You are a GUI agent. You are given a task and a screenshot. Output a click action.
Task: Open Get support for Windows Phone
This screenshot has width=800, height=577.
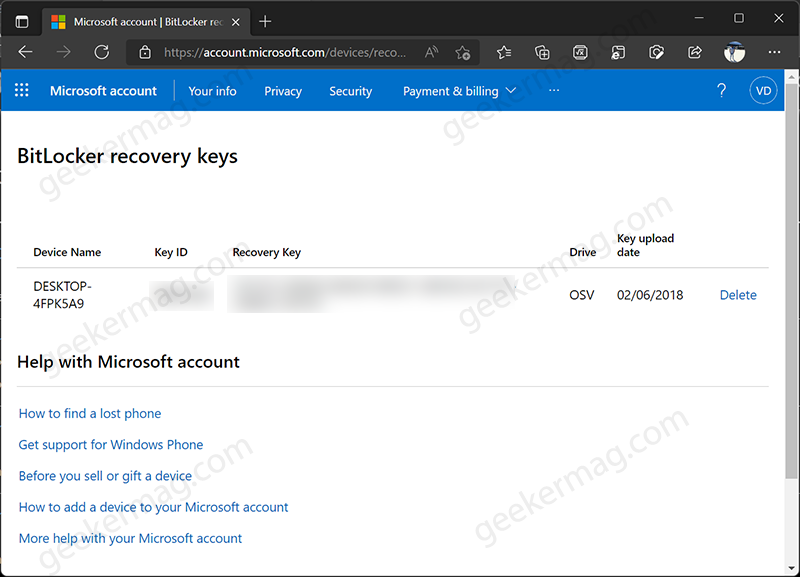pos(111,444)
